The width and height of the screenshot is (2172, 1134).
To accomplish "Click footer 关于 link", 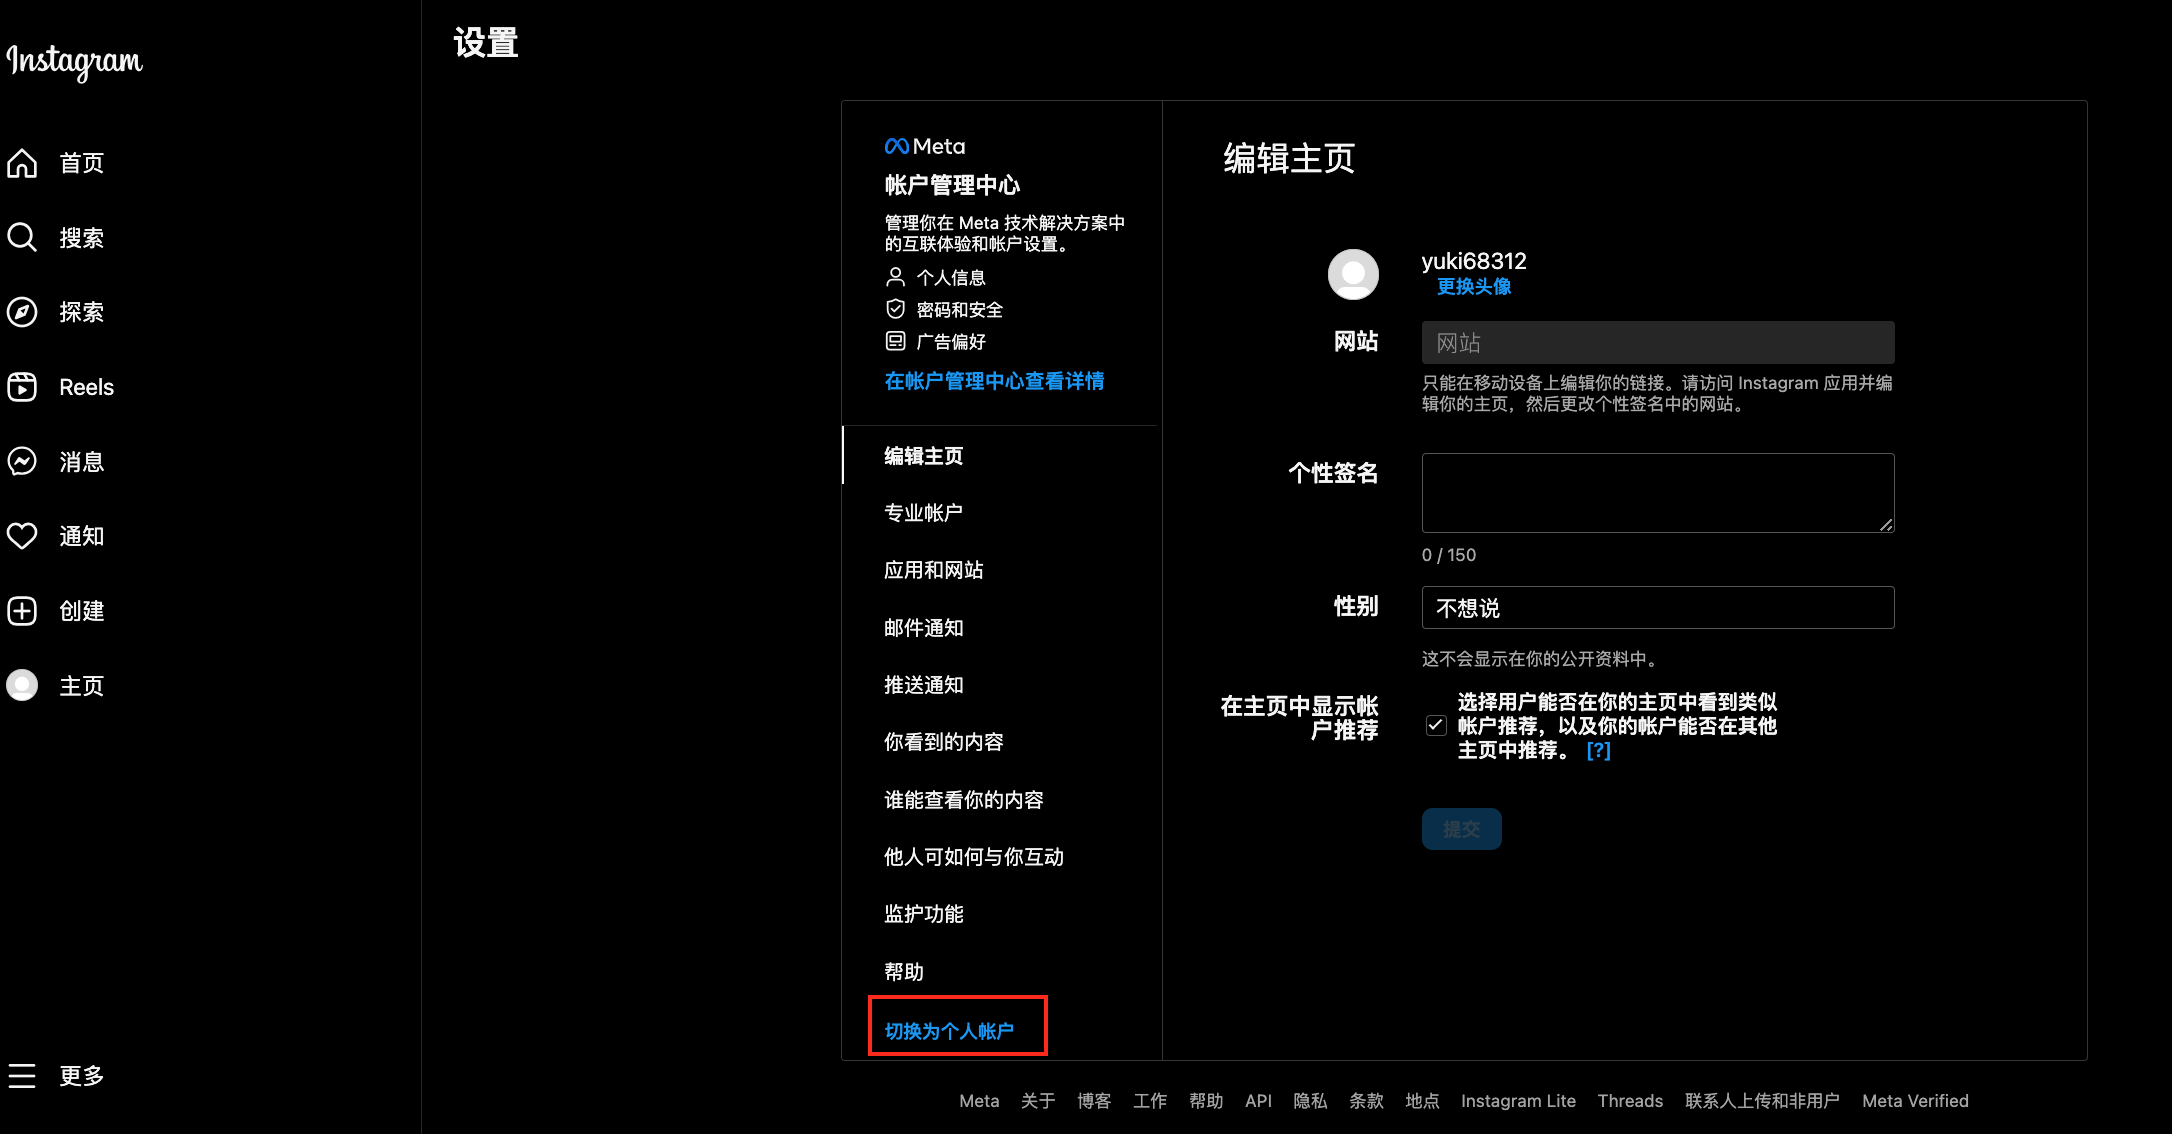I will coord(1038,1101).
